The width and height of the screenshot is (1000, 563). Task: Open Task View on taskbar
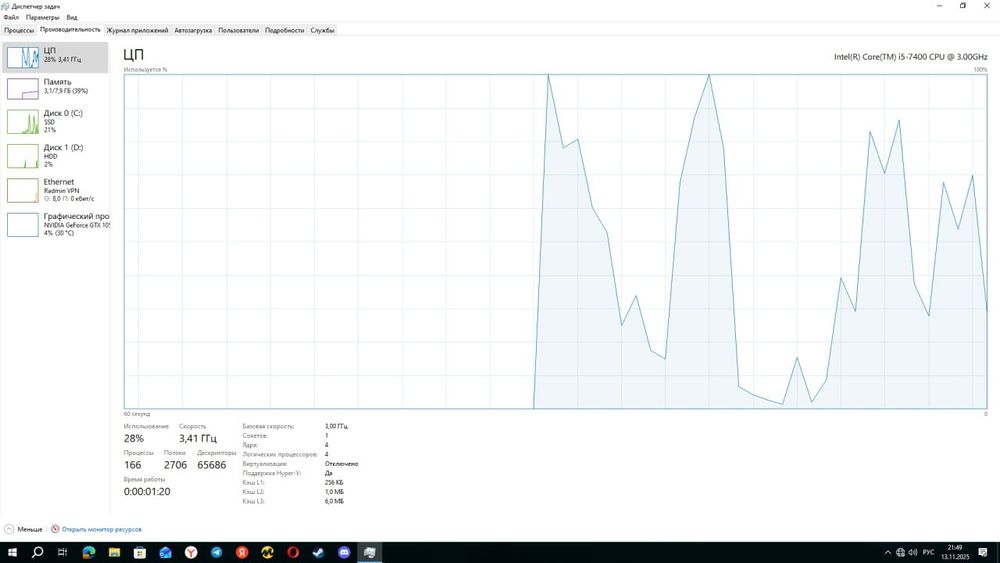point(62,553)
